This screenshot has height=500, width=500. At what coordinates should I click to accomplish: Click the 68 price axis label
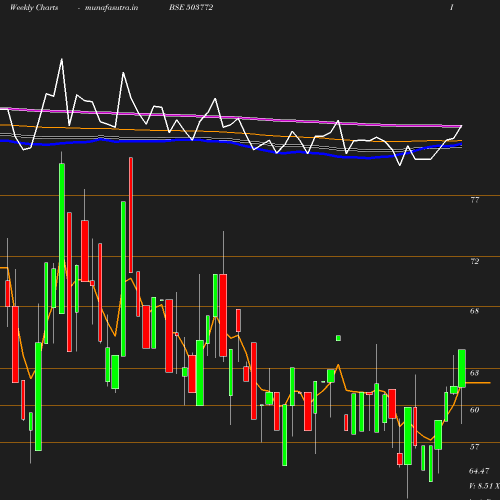(474, 311)
